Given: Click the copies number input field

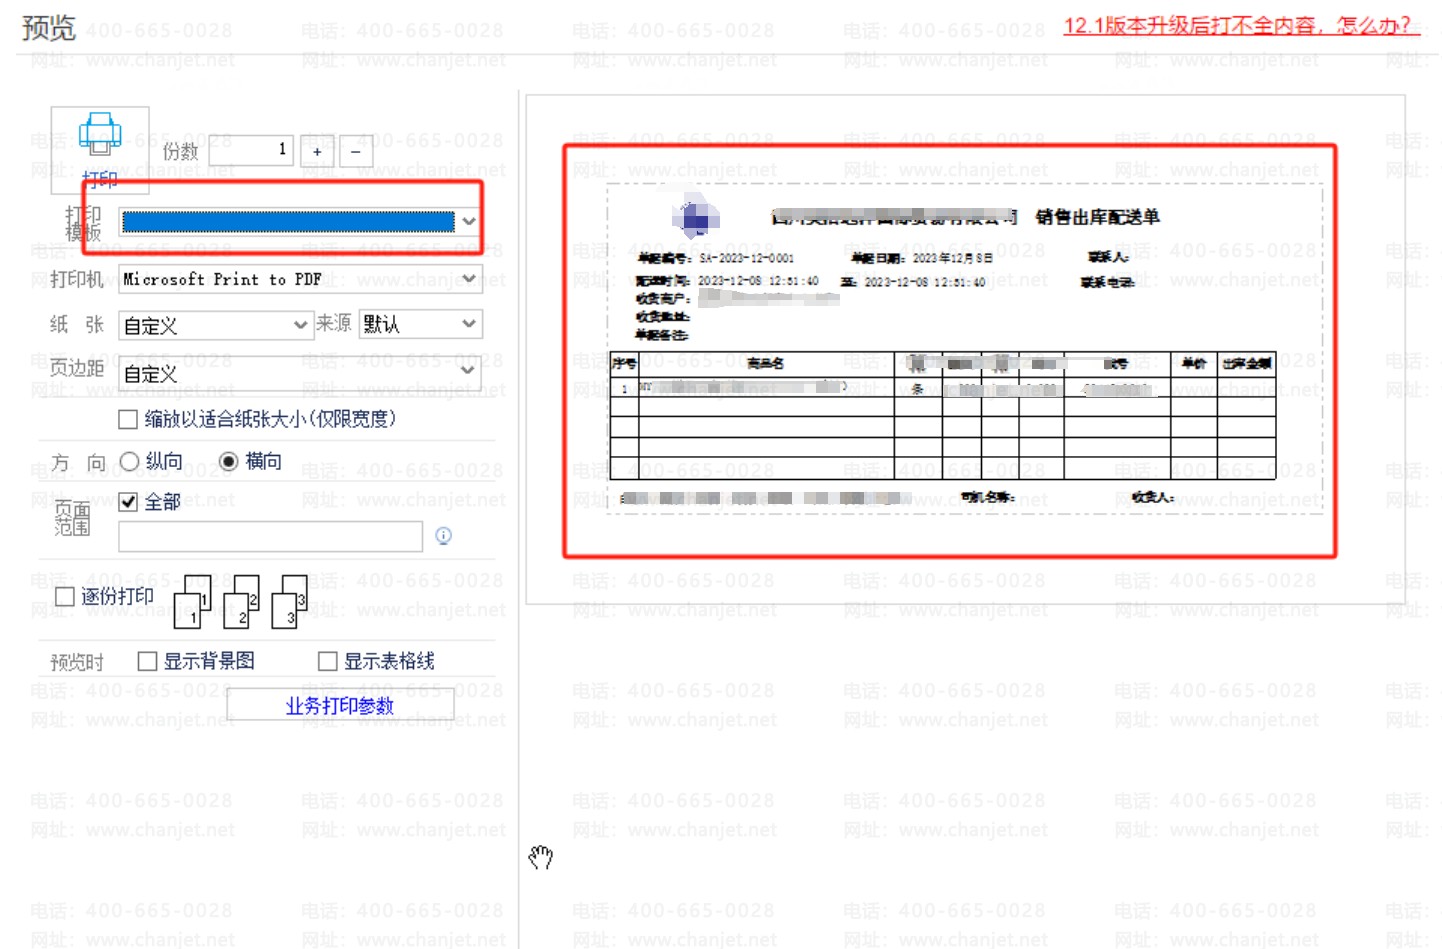Looking at the screenshot, I should click(251, 151).
